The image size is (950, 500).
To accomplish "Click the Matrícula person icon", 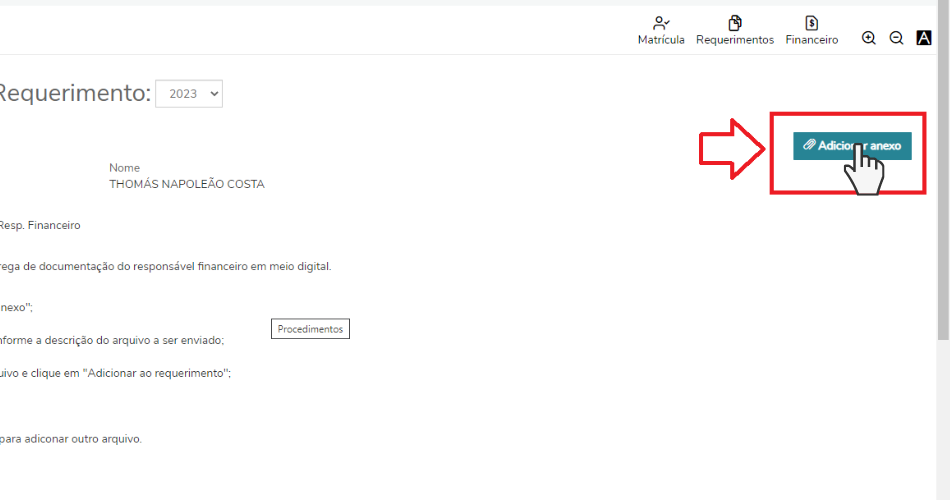I will pos(660,23).
